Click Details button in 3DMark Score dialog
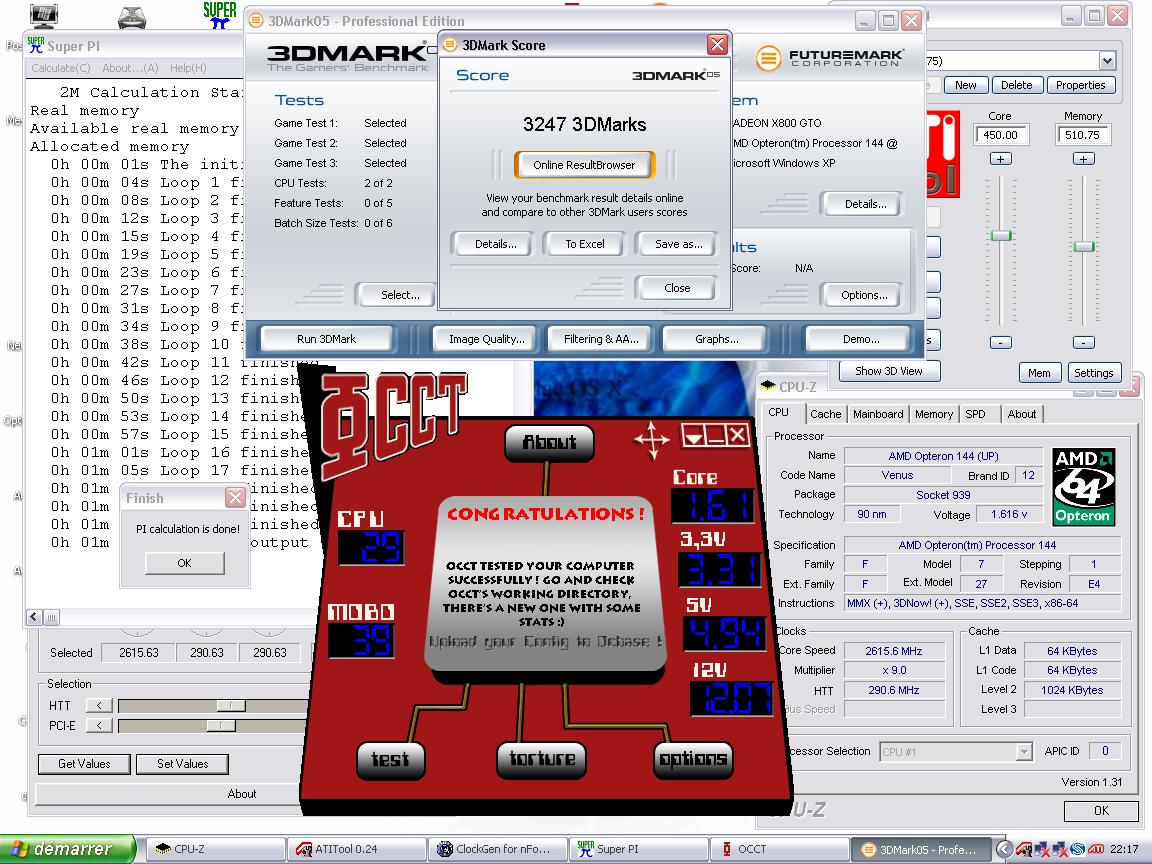Viewport: 1152px width, 864px height. (x=495, y=244)
